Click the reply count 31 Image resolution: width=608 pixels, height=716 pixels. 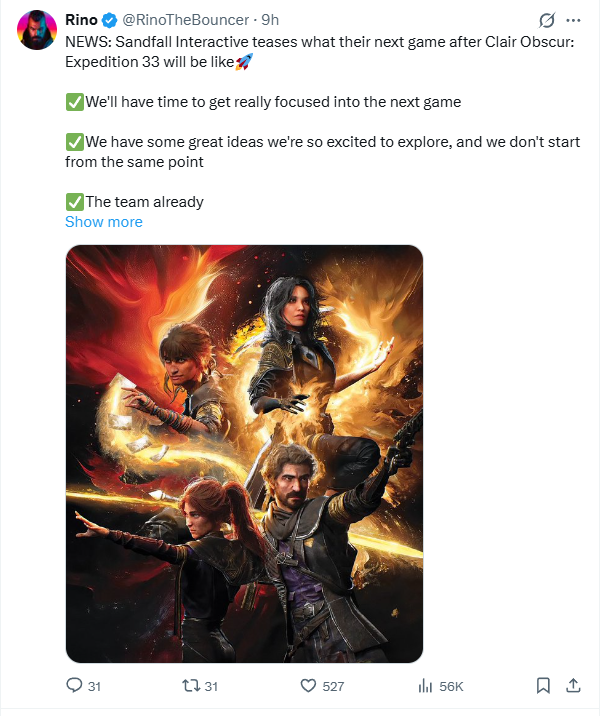pos(94,686)
